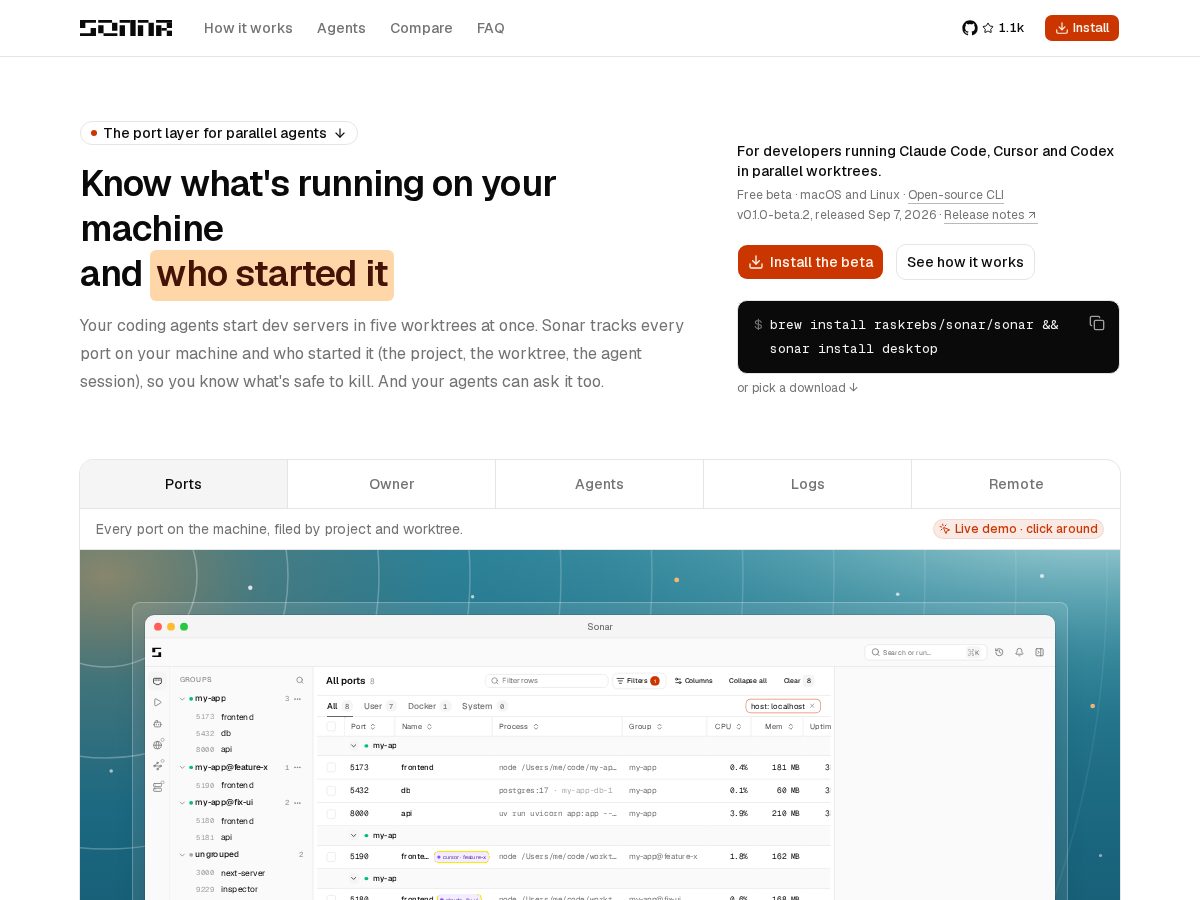
Task: Collapse the table group above port 5173
Action: tap(354, 745)
